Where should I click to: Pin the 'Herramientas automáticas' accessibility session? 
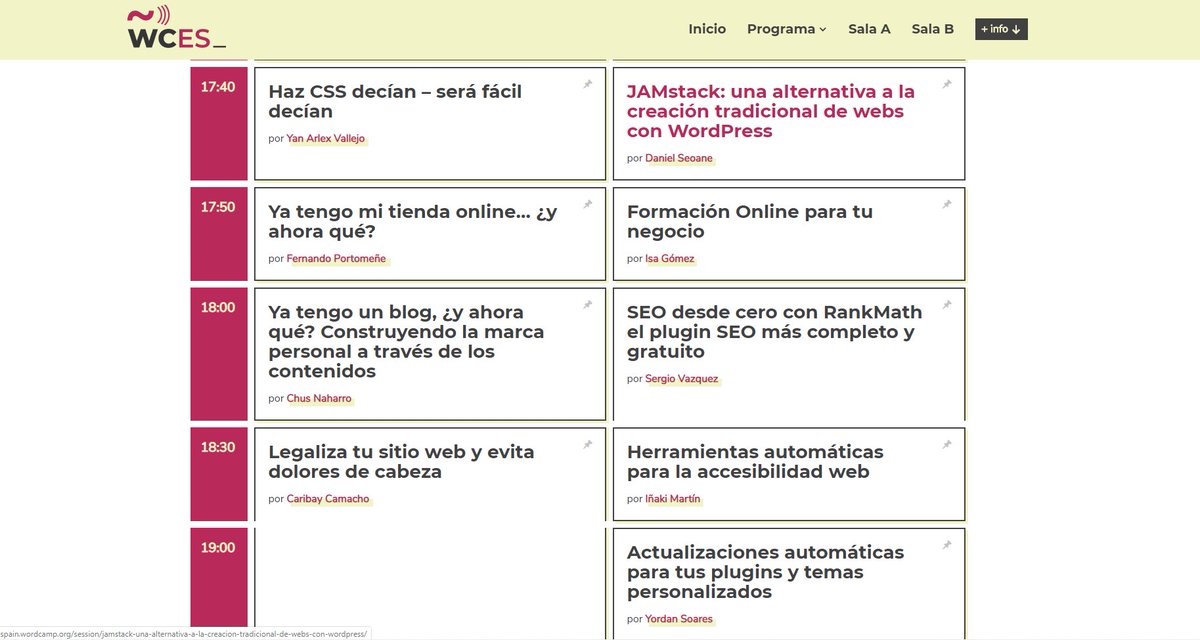[947, 445]
